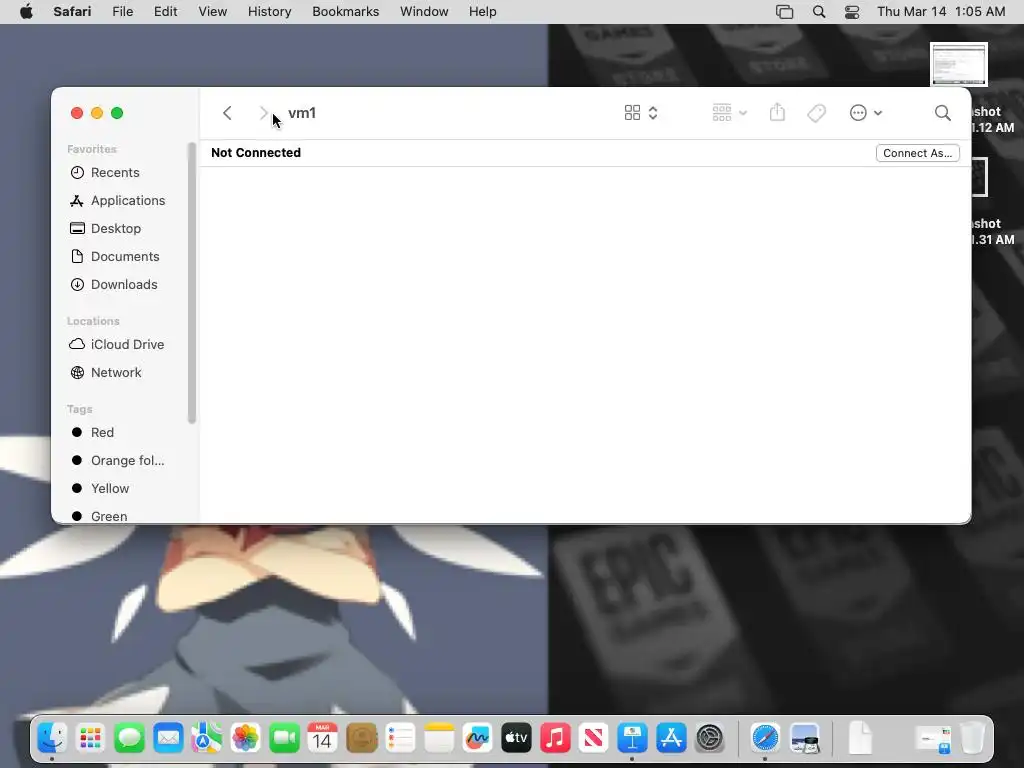
Task: Open Contacts from the Dock
Action: 362,739
